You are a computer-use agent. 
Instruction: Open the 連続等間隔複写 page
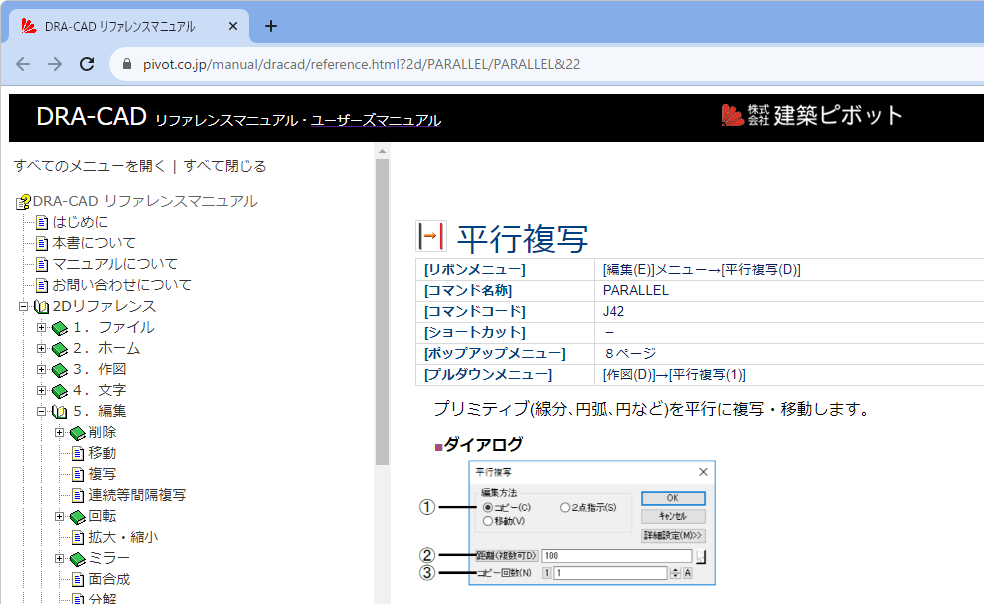[x=137, y=495]
